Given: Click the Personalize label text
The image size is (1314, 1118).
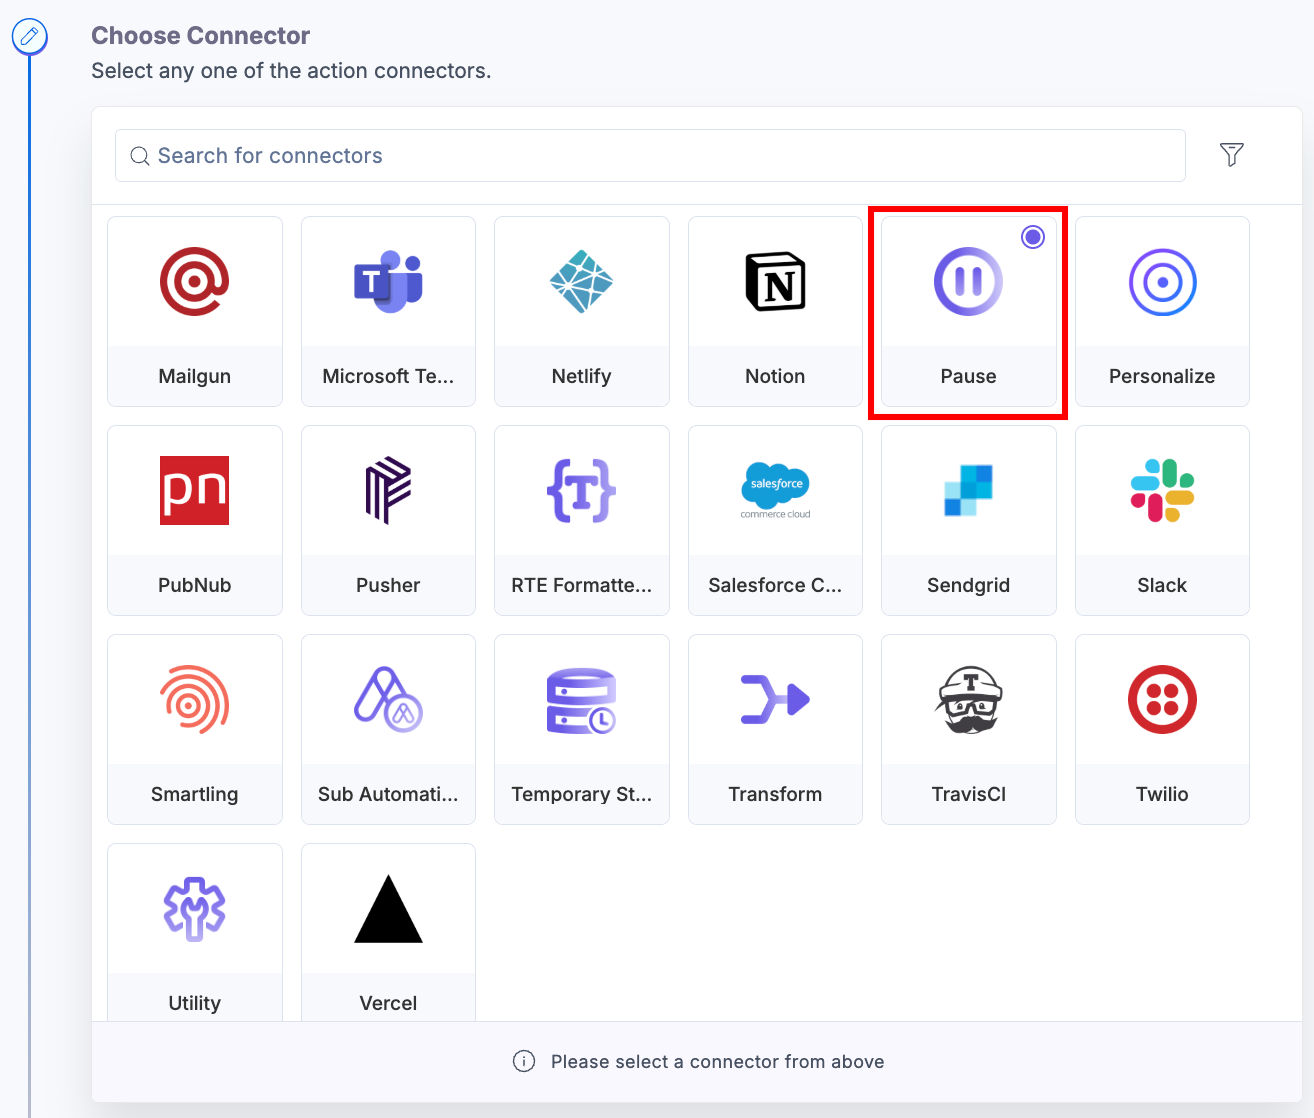Looking at the screenshot, I should click(x=1162, y=376).
